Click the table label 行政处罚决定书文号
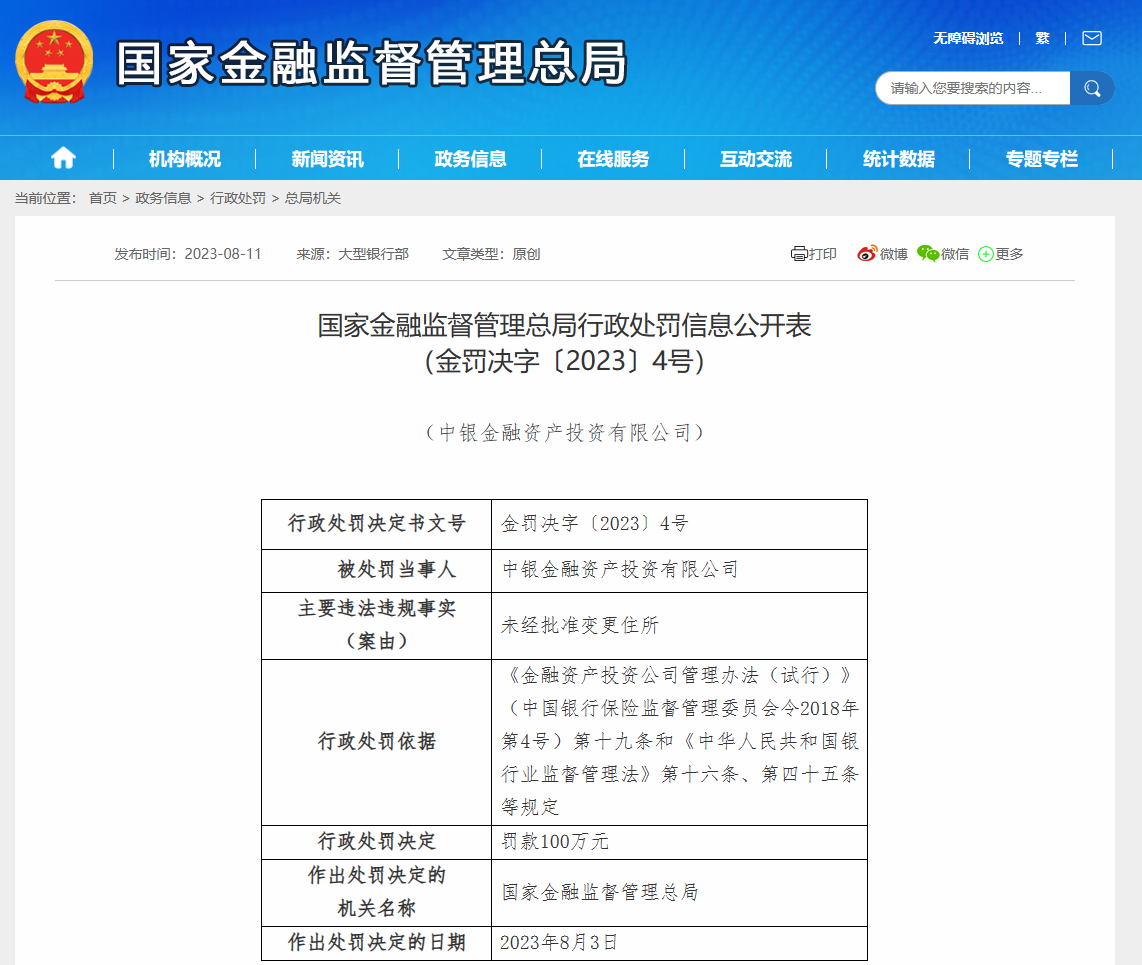Image resolution: width=1142 pixels, height=965 pixels. (x=377, y=523)
